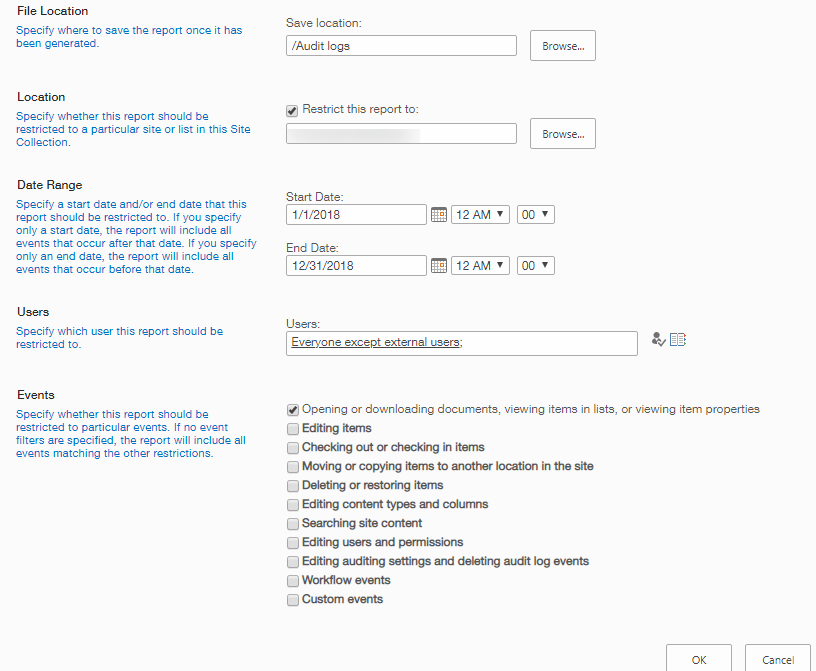
Task: Tick Moving or copying items checkbox
Action: [292, 466]
